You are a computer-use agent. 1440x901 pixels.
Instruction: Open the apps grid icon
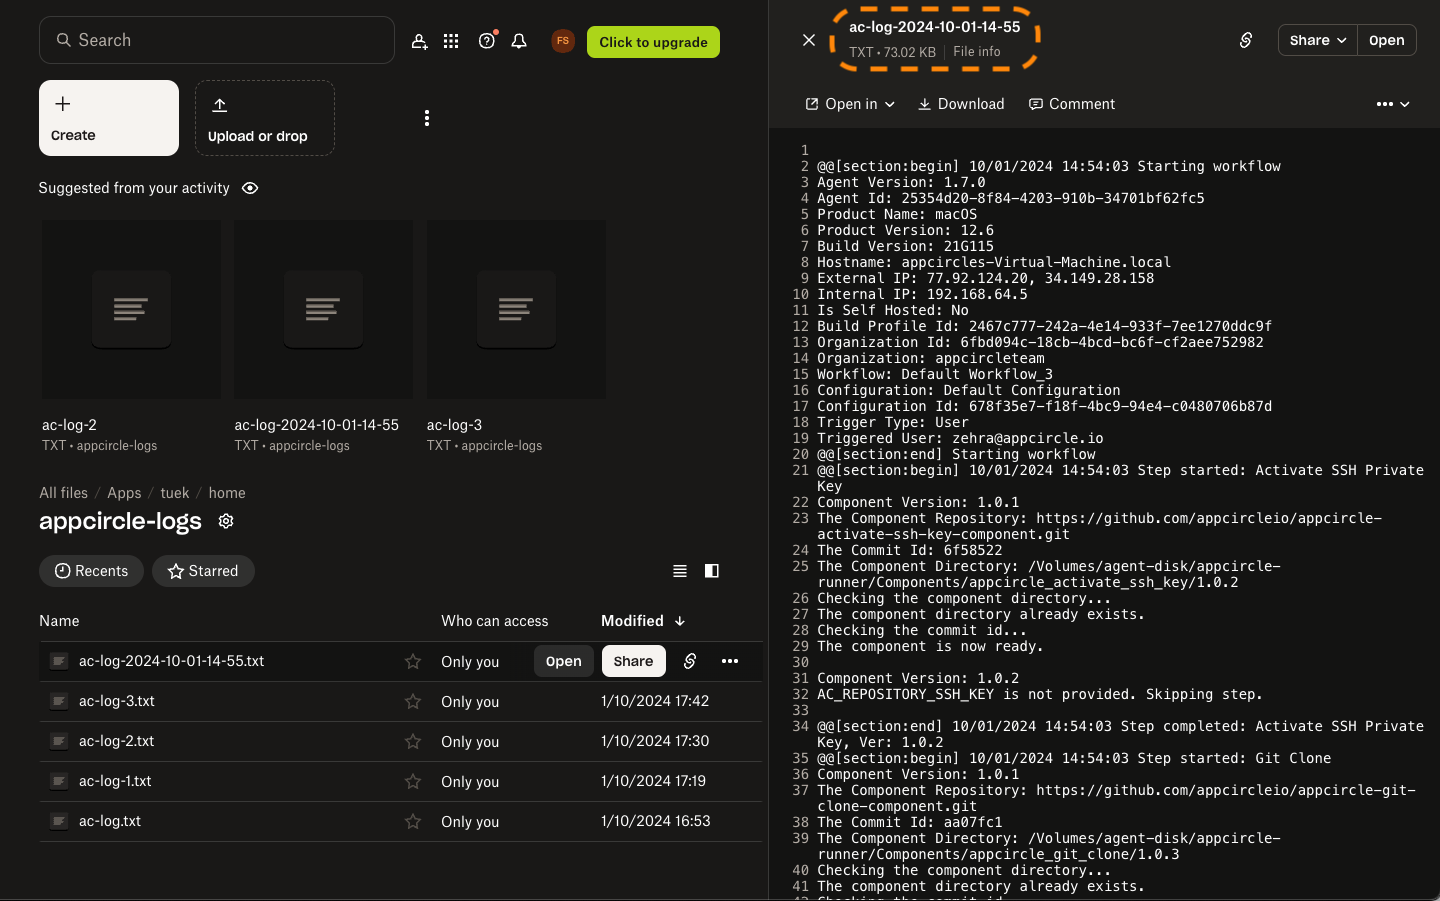451,41
